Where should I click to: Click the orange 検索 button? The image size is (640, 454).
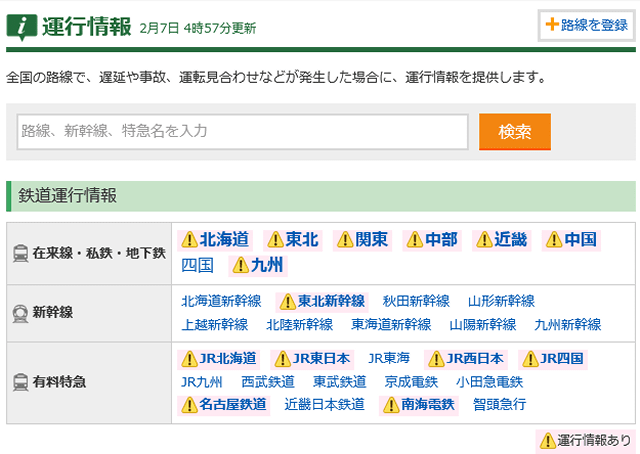[515, 131]
